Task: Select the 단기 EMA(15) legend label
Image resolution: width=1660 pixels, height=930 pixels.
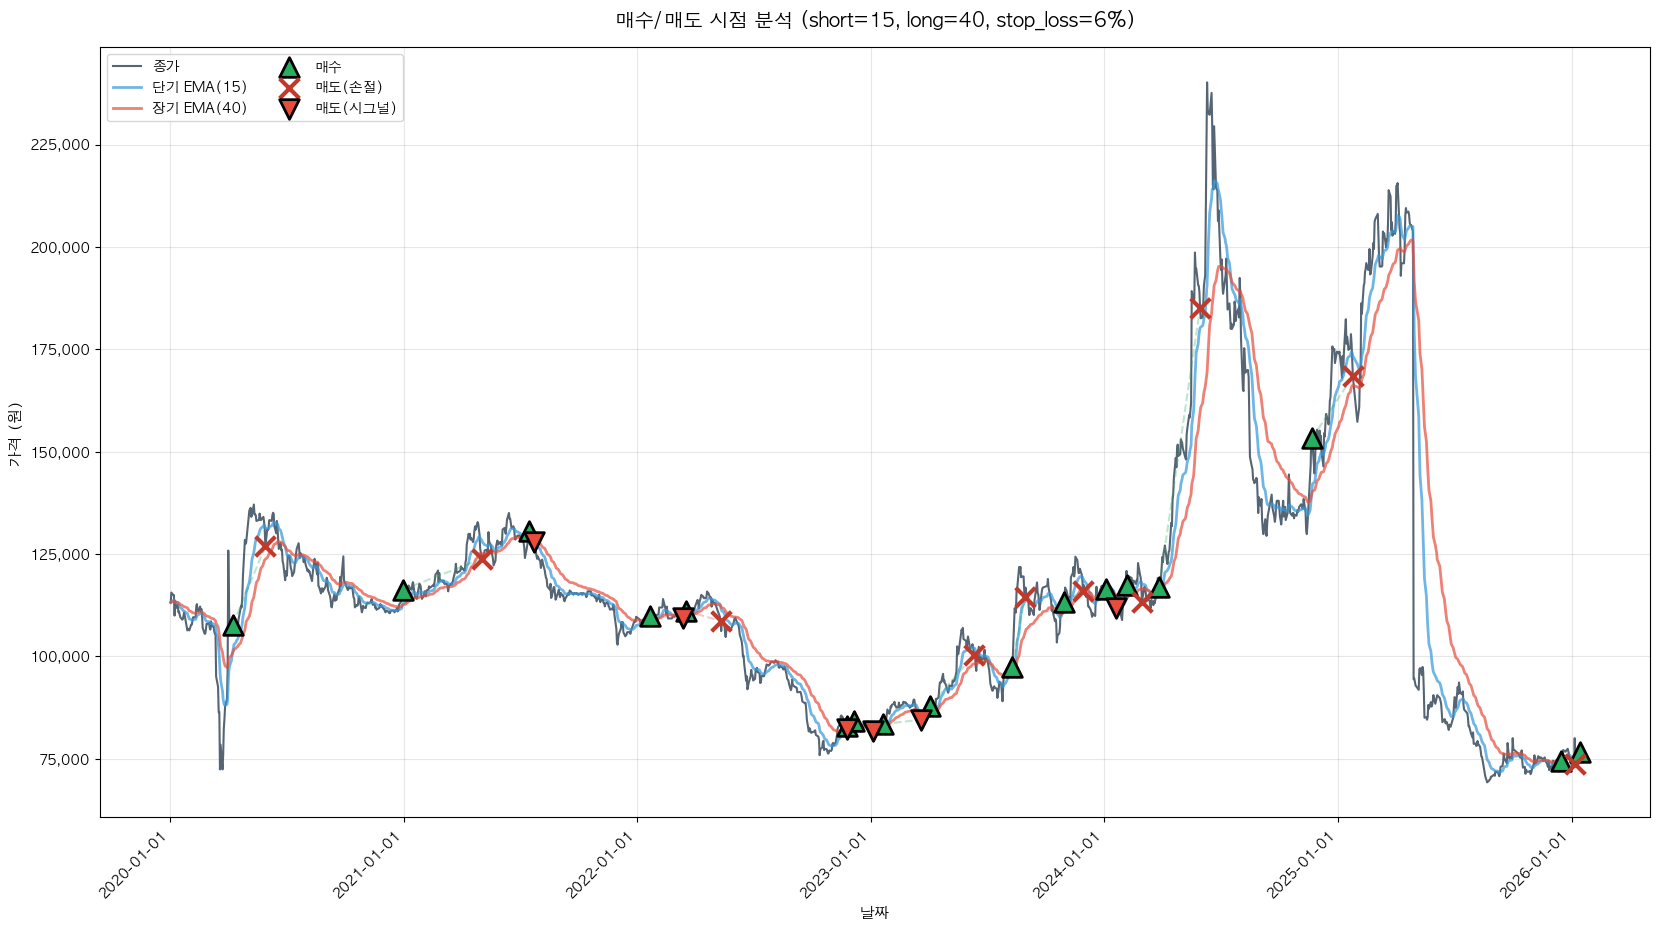Action: (x=199, y=88)
